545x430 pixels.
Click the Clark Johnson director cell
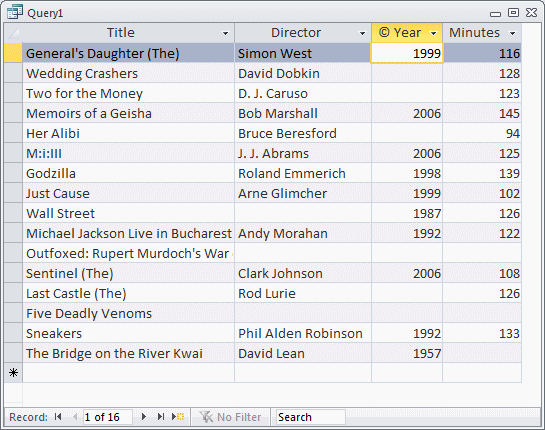303,273
